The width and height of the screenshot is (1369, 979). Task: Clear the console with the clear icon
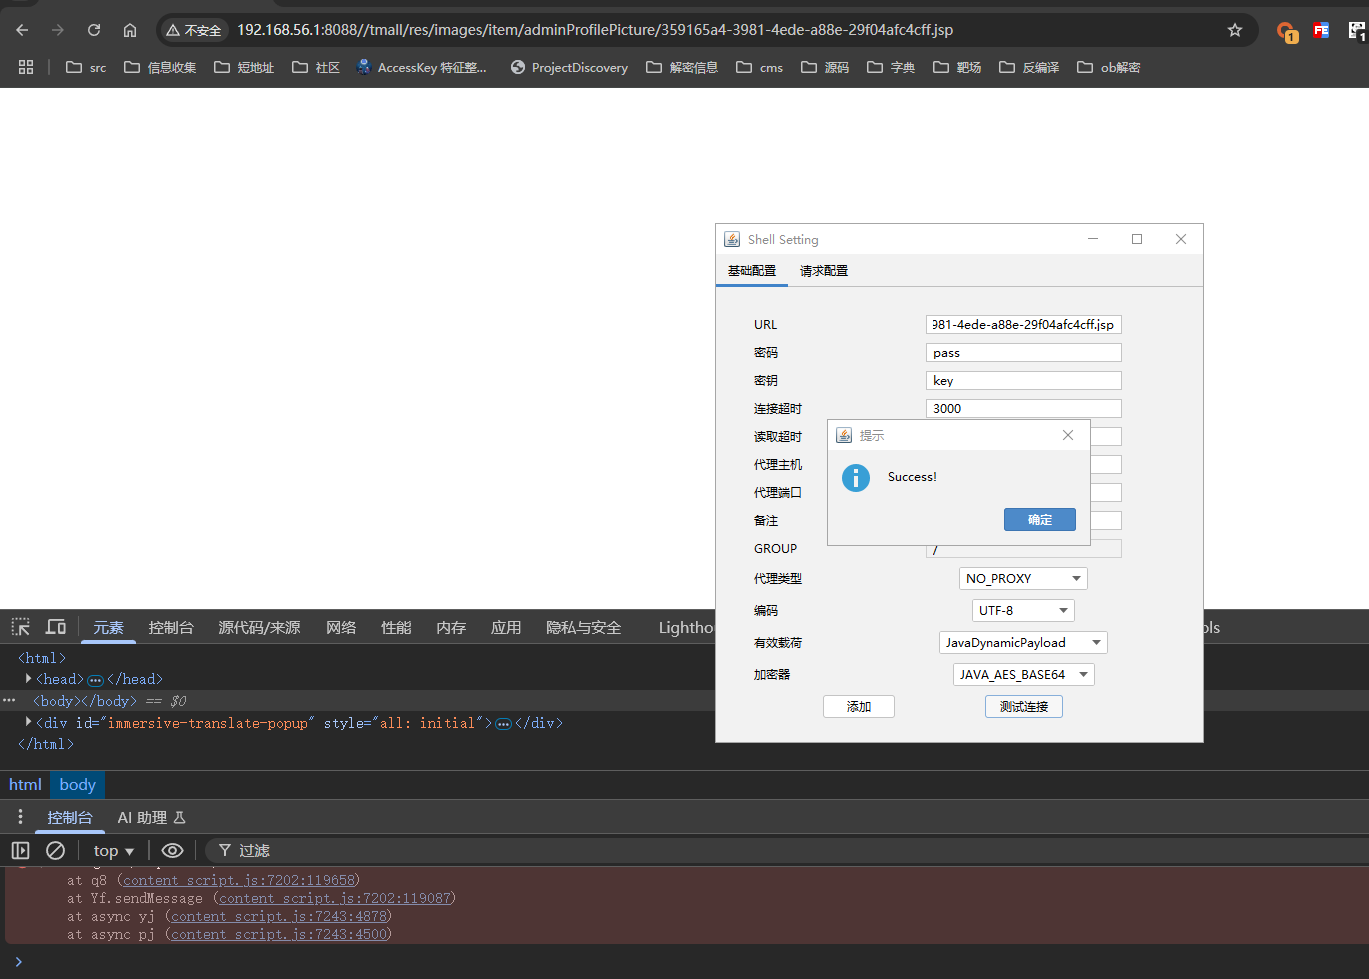coord(56,850)
